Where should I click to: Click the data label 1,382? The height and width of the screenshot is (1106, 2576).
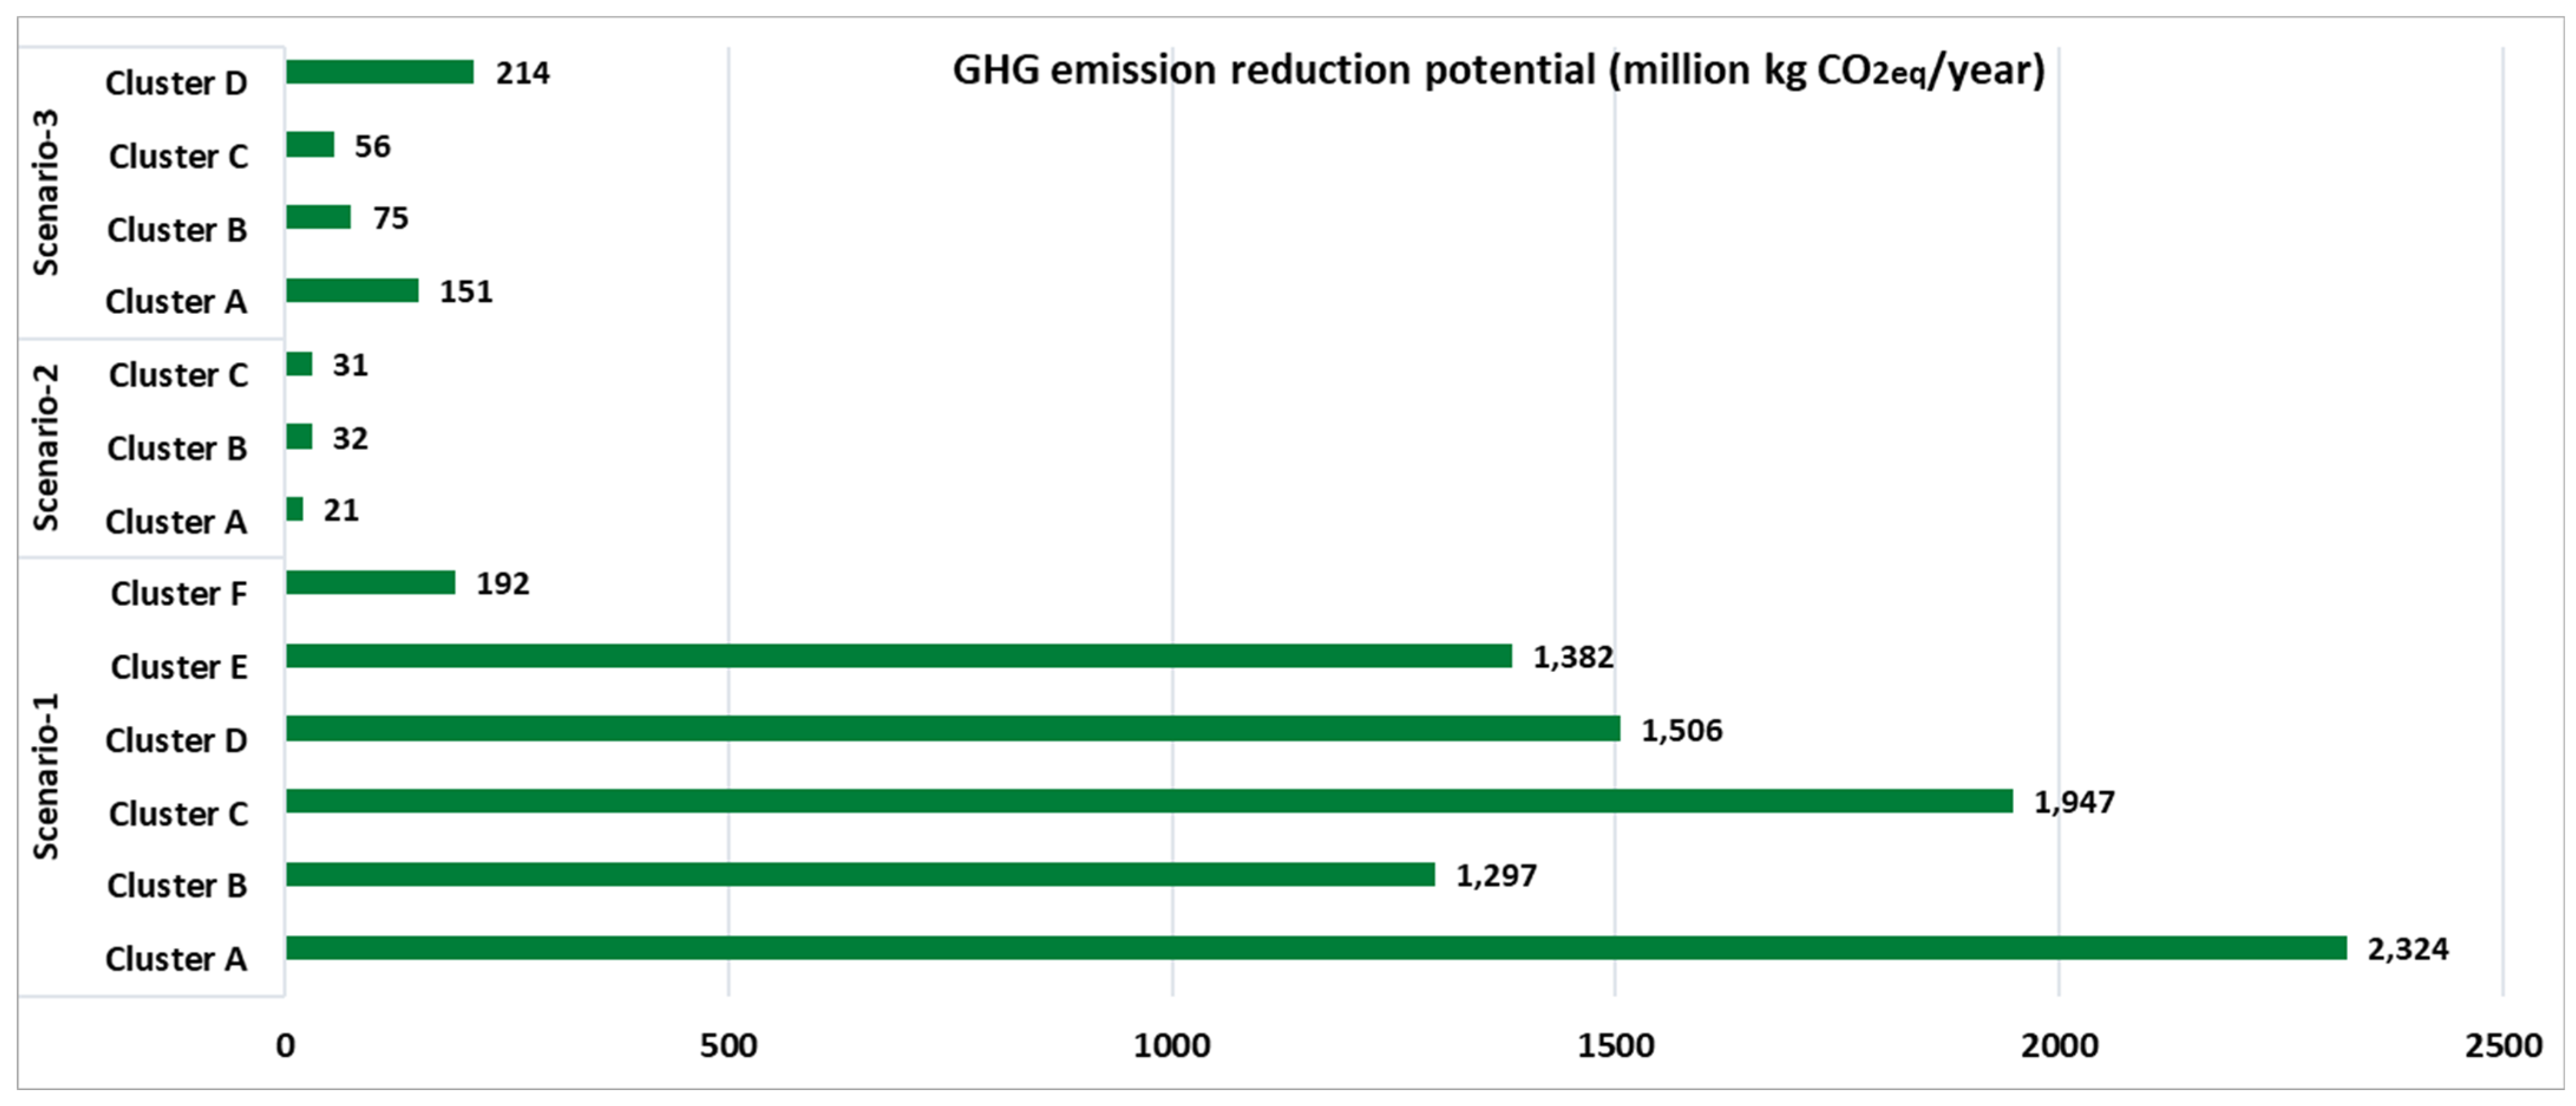pyautogui.click(x=1573, y=657)
